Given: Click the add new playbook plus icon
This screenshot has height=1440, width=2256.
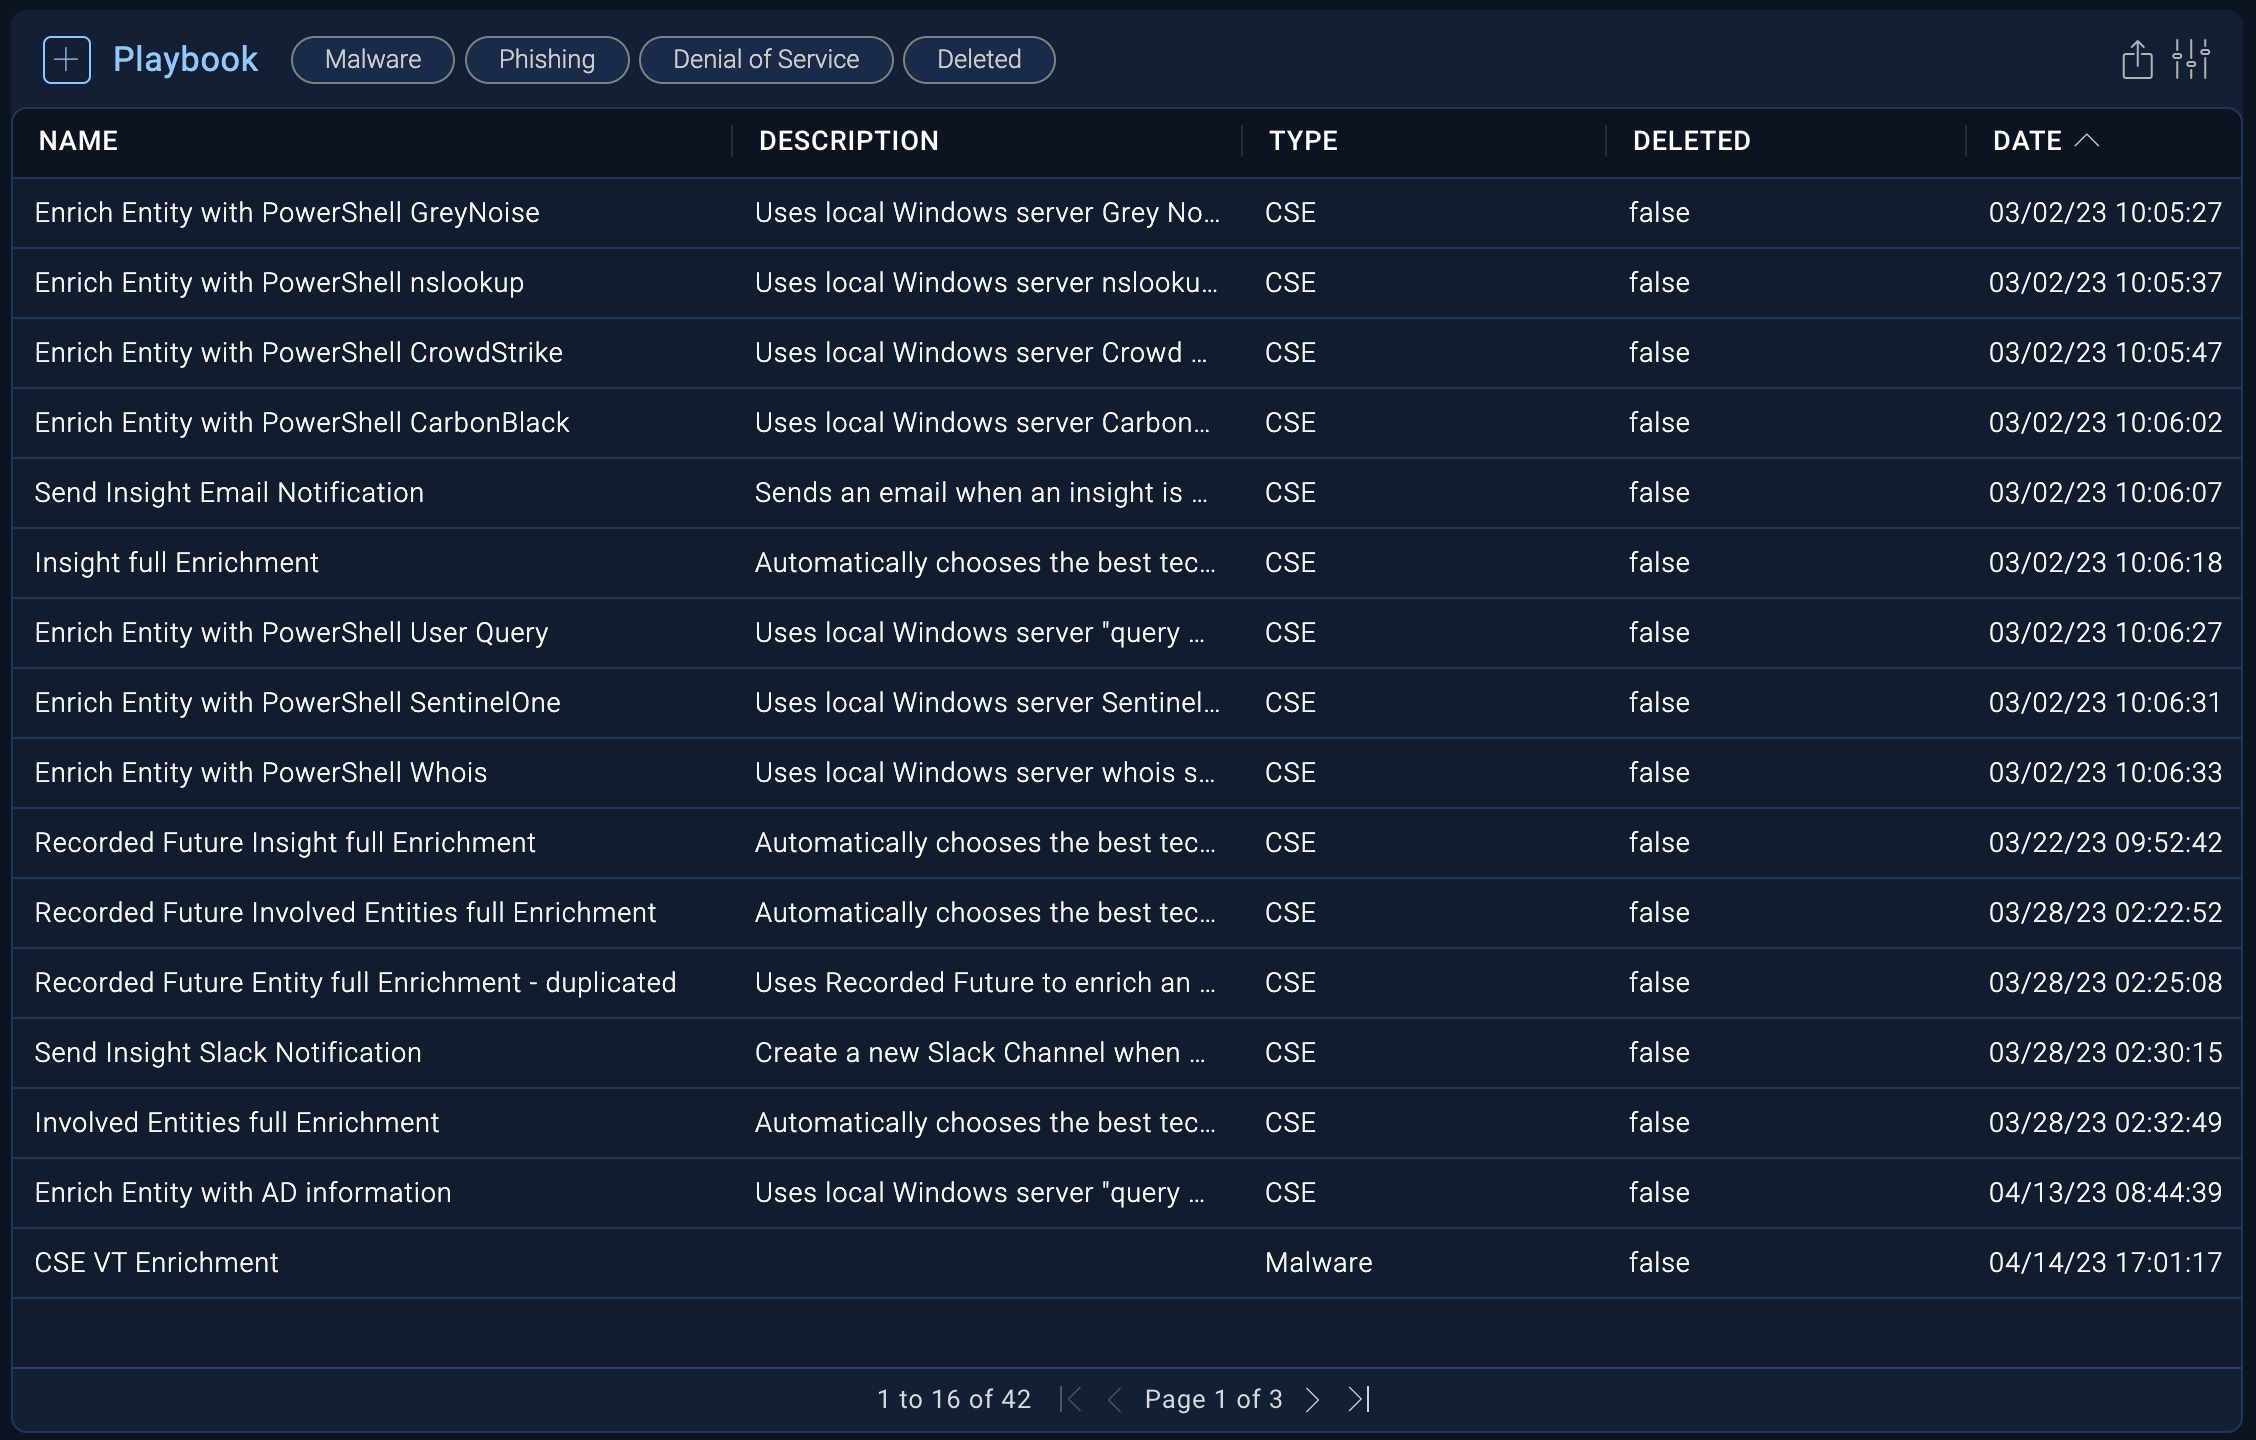Looking at the screenshot, I should (67, 60).
